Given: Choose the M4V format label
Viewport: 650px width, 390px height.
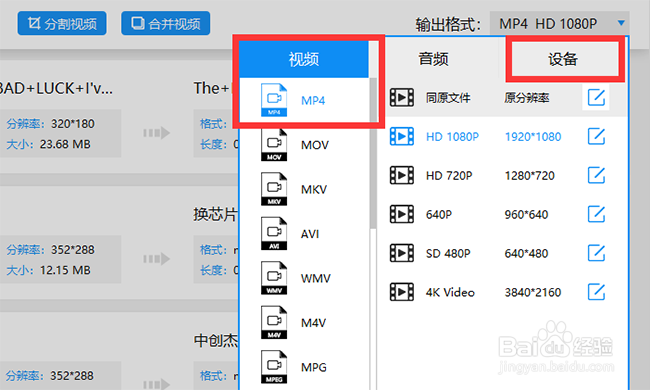Looking at the screenshot, I should pos(313,323).
